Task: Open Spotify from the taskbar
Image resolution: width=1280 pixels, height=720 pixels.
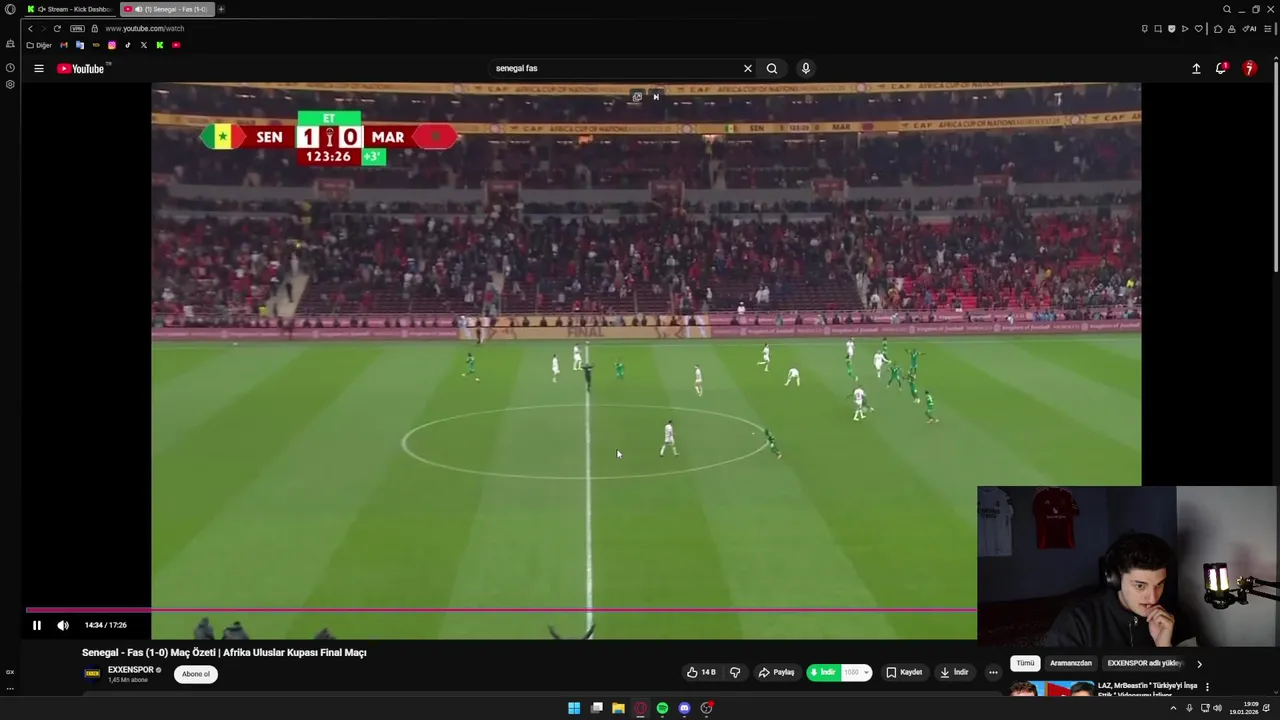Action: (662, 708)
